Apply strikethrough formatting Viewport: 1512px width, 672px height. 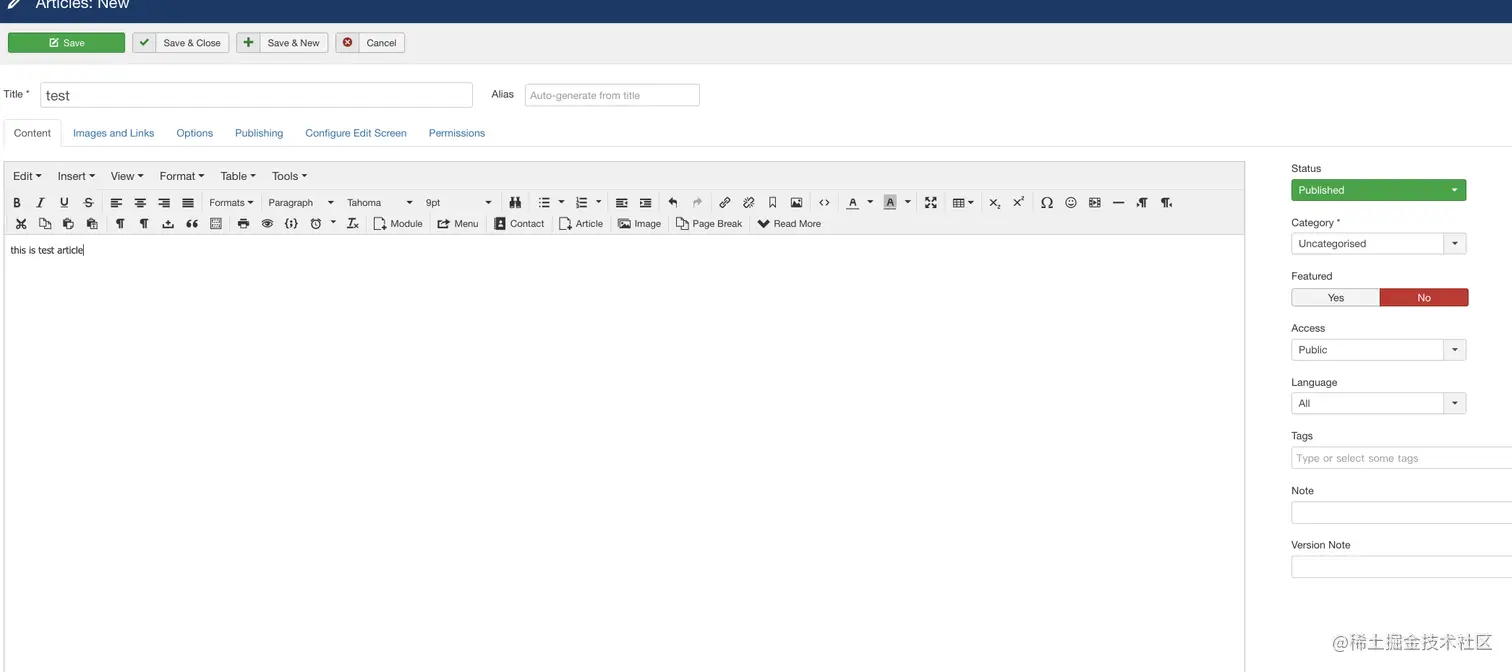(x=89, y=203)
